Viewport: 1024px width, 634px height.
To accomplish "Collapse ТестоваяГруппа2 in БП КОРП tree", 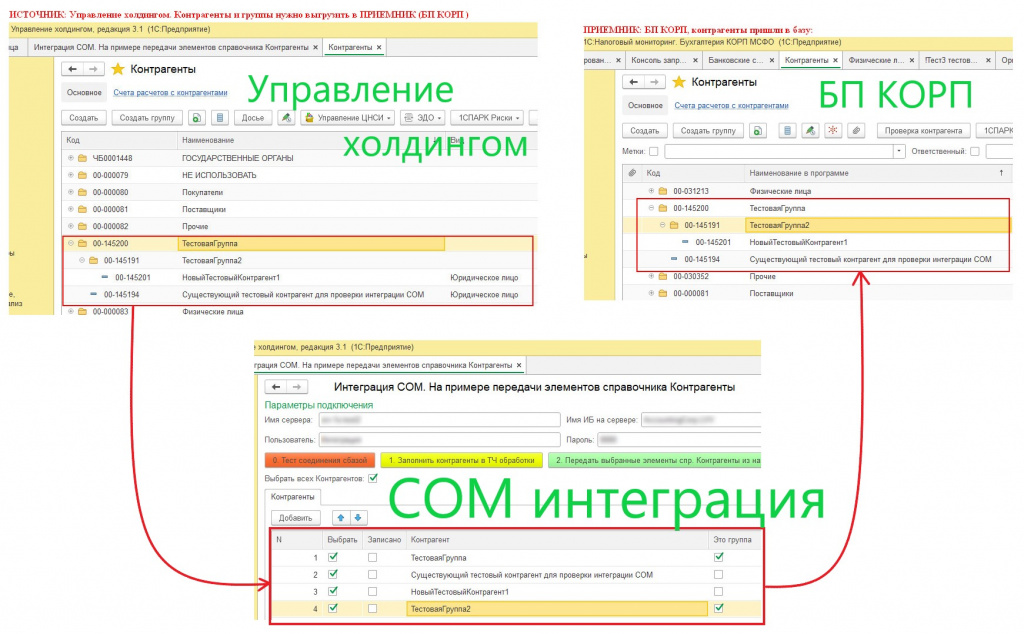I will point(662,225).
